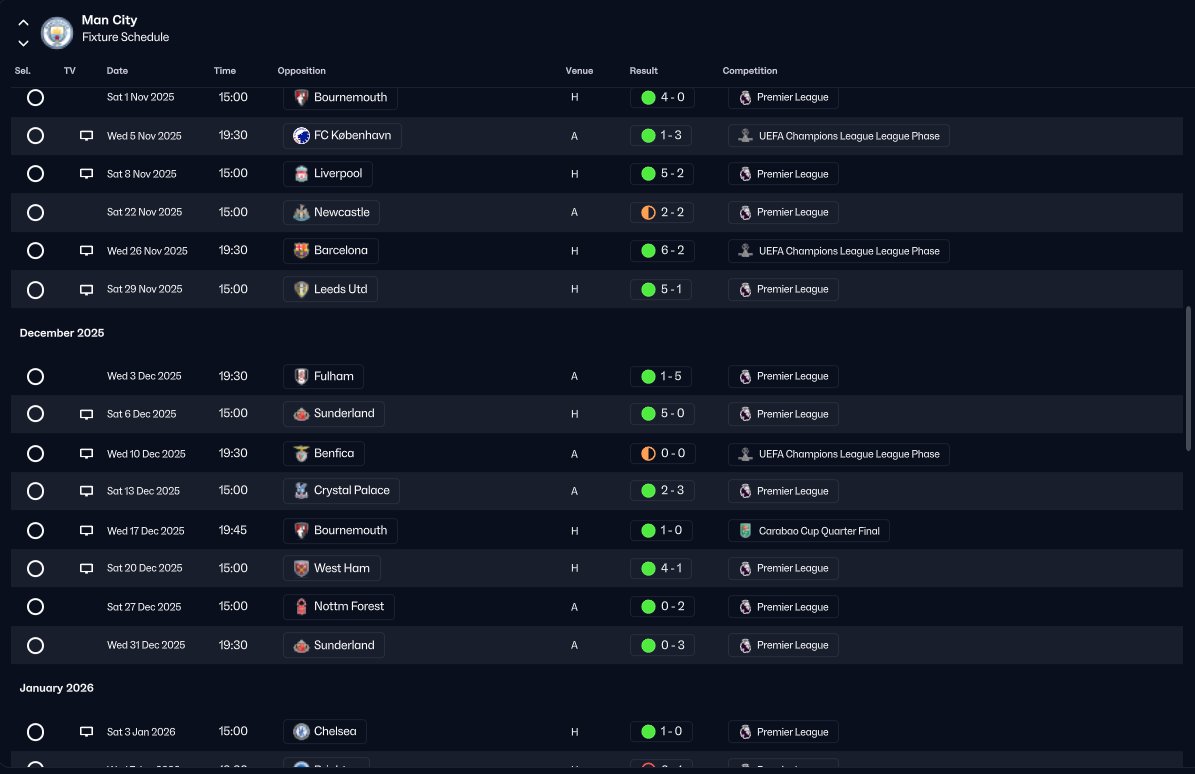Sort fixtures by Date column header

tap(117, 71)
